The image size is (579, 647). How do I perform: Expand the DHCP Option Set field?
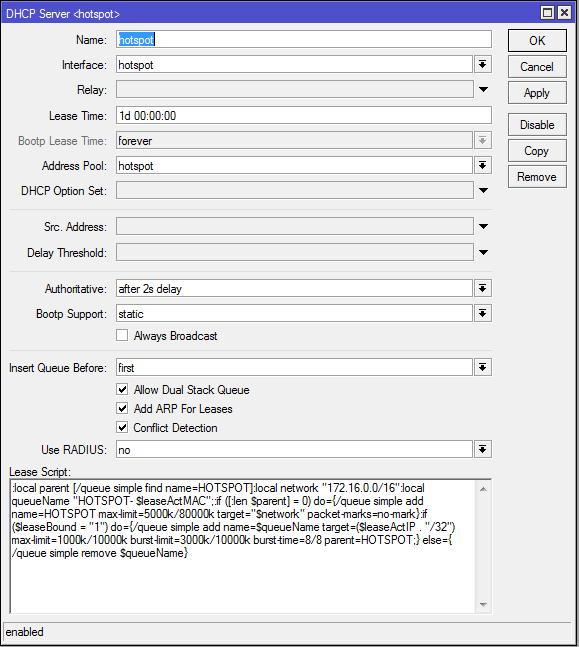pos(483,190)
